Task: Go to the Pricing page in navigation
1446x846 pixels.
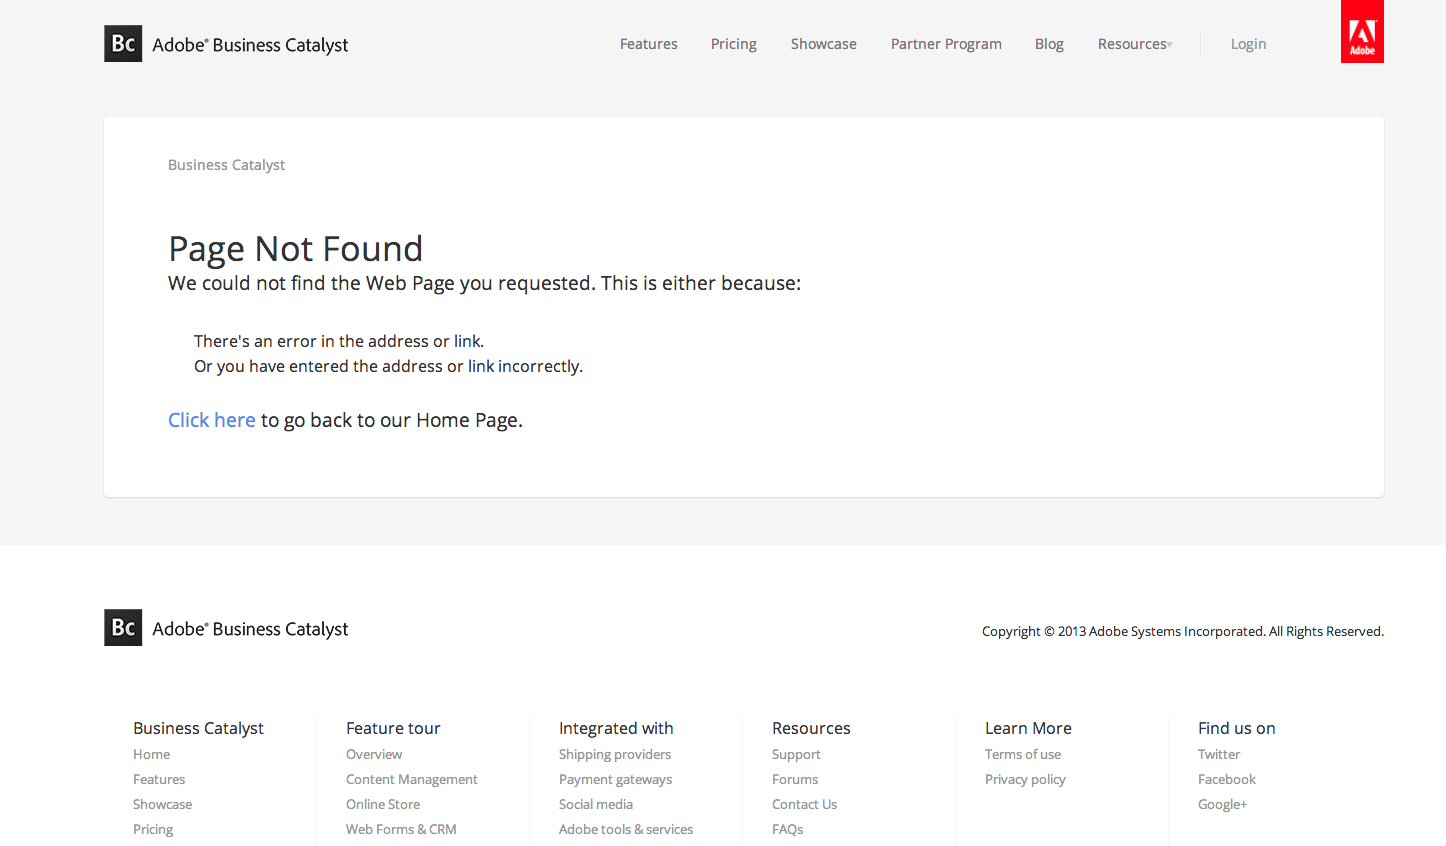Action: [733, 44]
